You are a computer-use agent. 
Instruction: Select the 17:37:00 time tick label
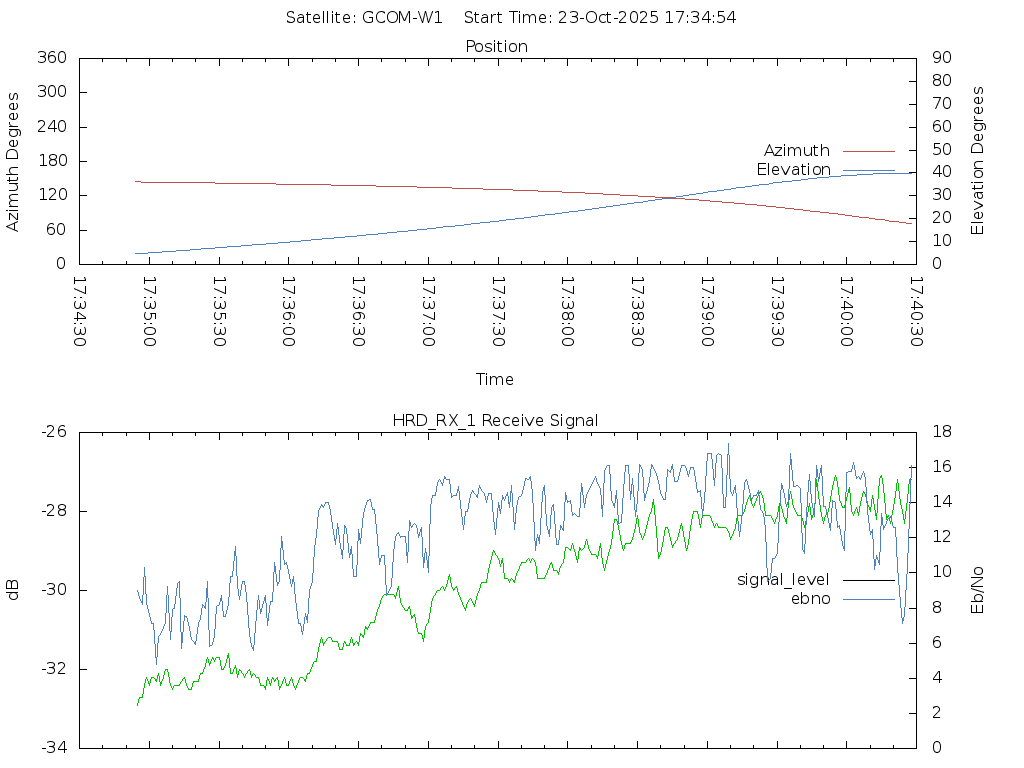click(428, 312)
